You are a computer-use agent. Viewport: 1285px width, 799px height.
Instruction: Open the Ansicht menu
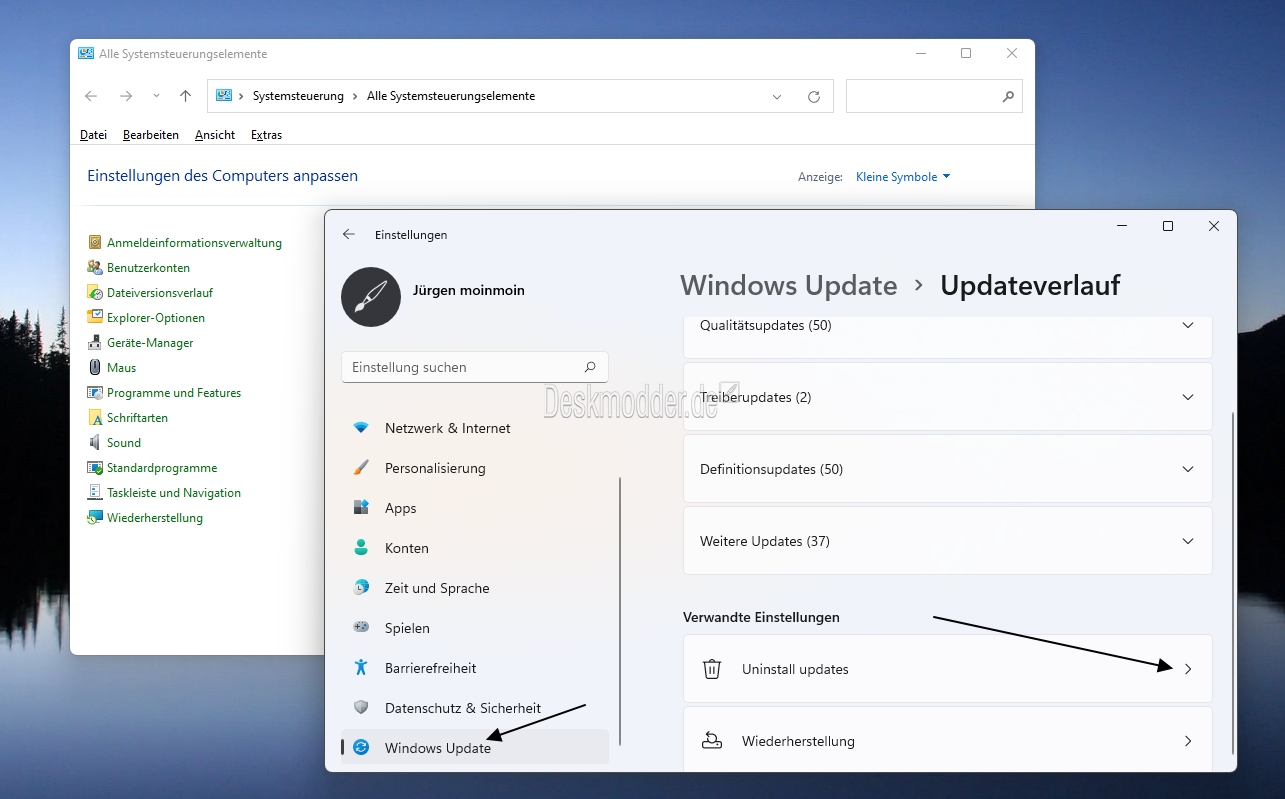pyautogui.click(x=215, y=135)
